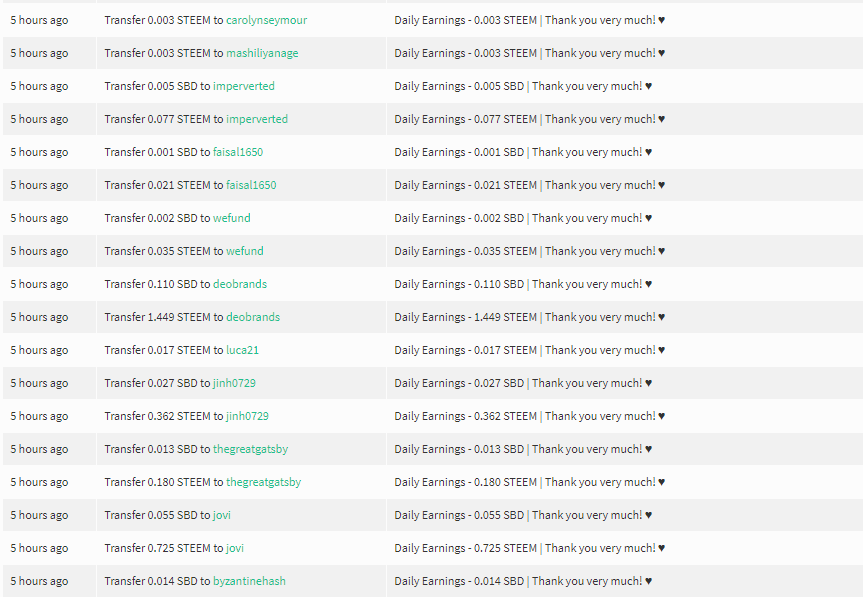Open carolynseymour account link
This screenshot has height=597, width=863.
pos(266,20)
